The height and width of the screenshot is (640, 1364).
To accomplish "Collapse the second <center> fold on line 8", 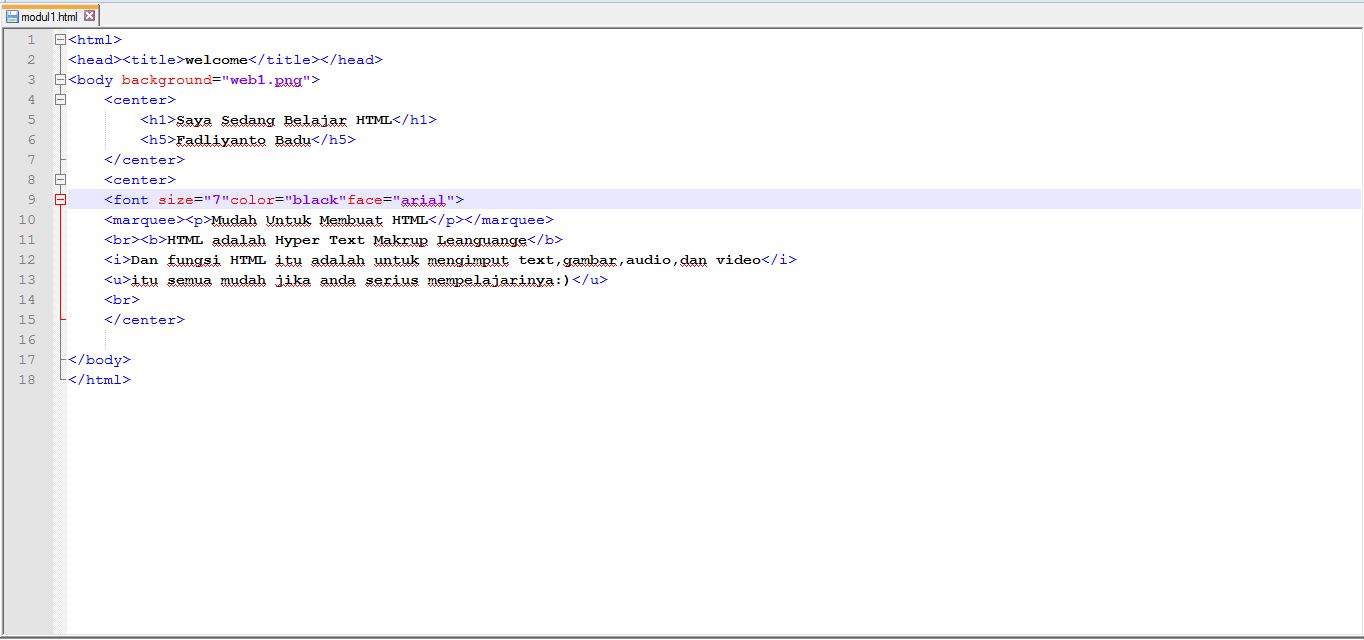I will point(60,179).
